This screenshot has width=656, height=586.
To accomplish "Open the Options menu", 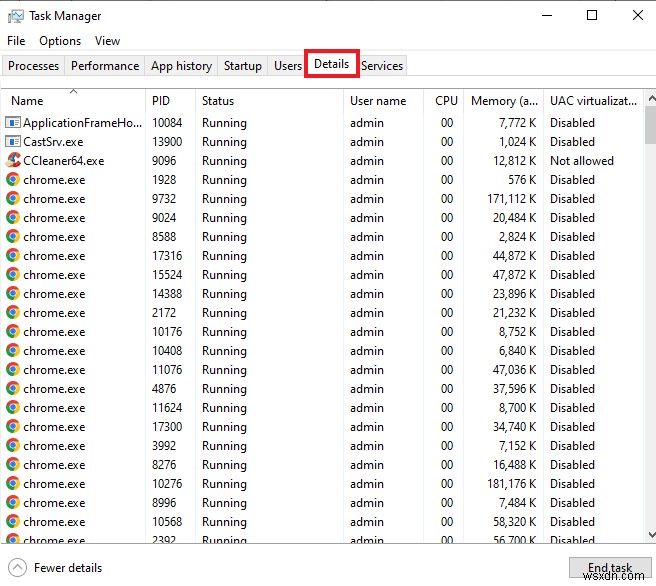I will click(x=60, y=41).
